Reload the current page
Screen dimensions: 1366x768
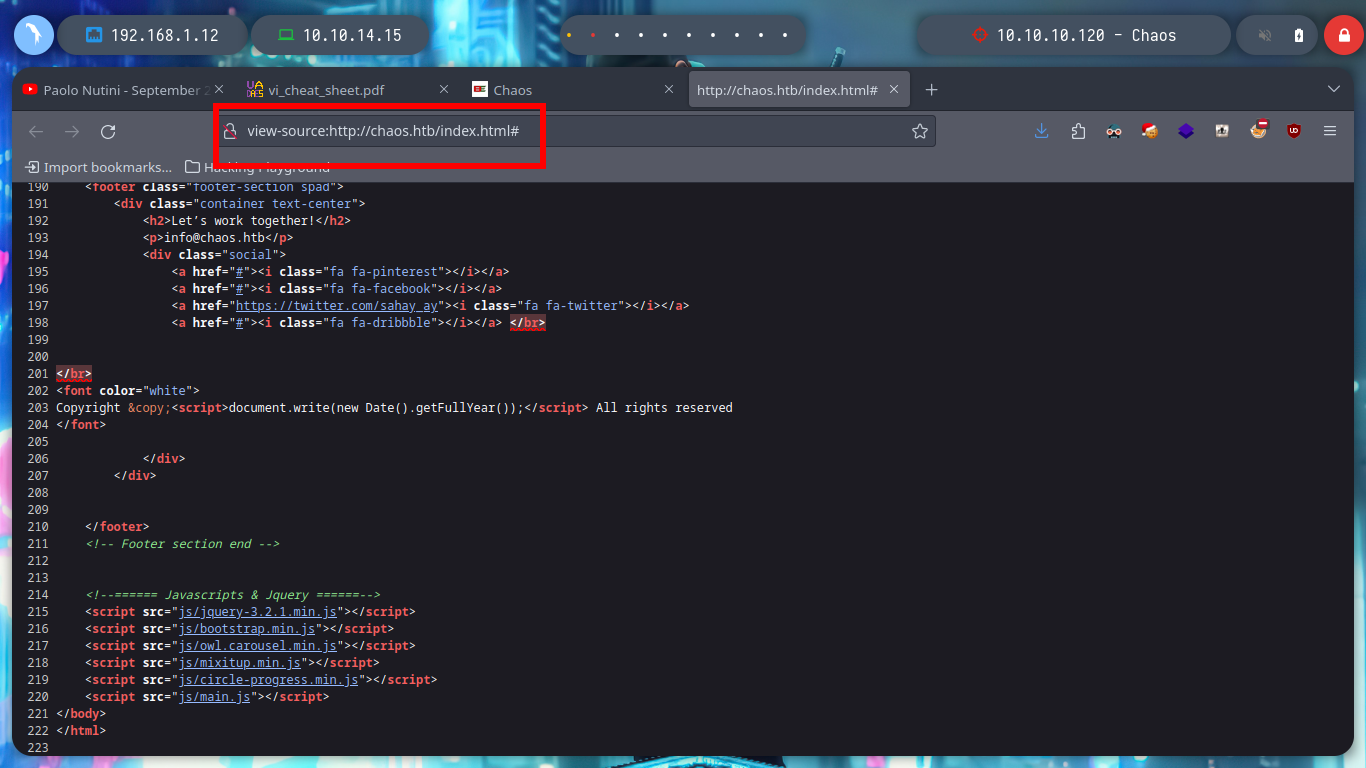(x=108, y=131)
